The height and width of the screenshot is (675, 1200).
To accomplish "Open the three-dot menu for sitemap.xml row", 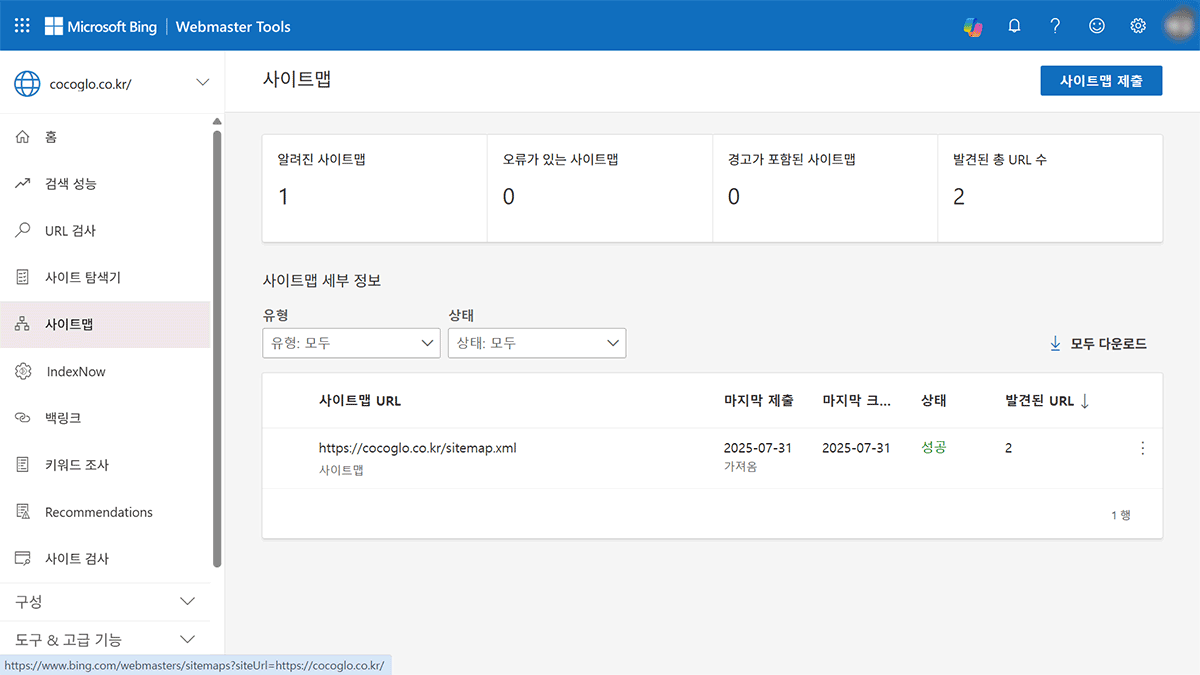I will (1143, 448).
